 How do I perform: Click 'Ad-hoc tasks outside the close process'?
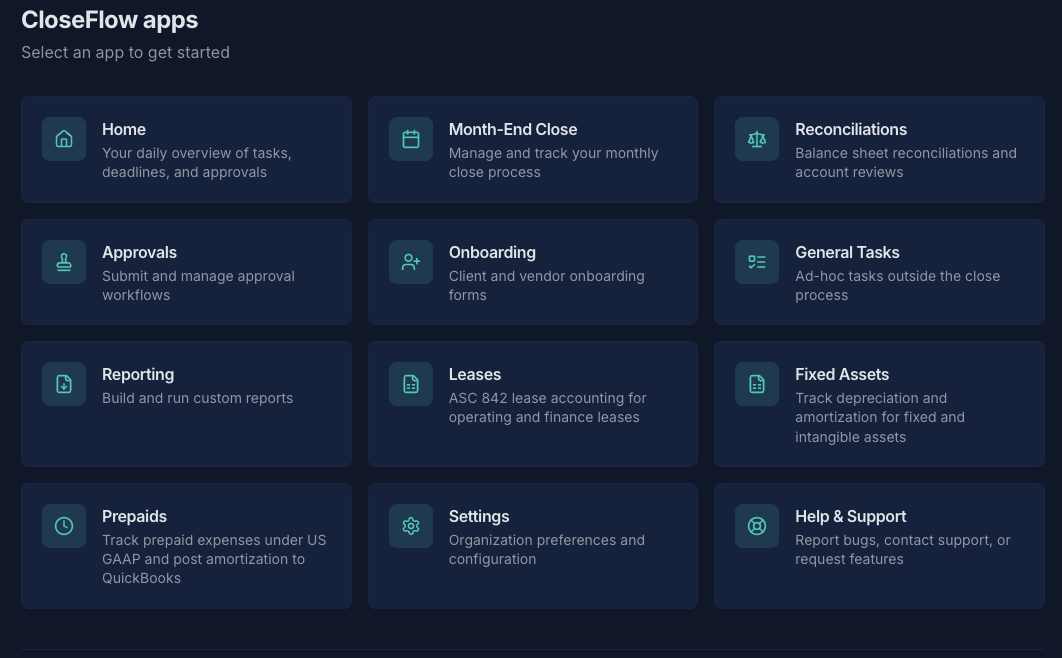897,286
